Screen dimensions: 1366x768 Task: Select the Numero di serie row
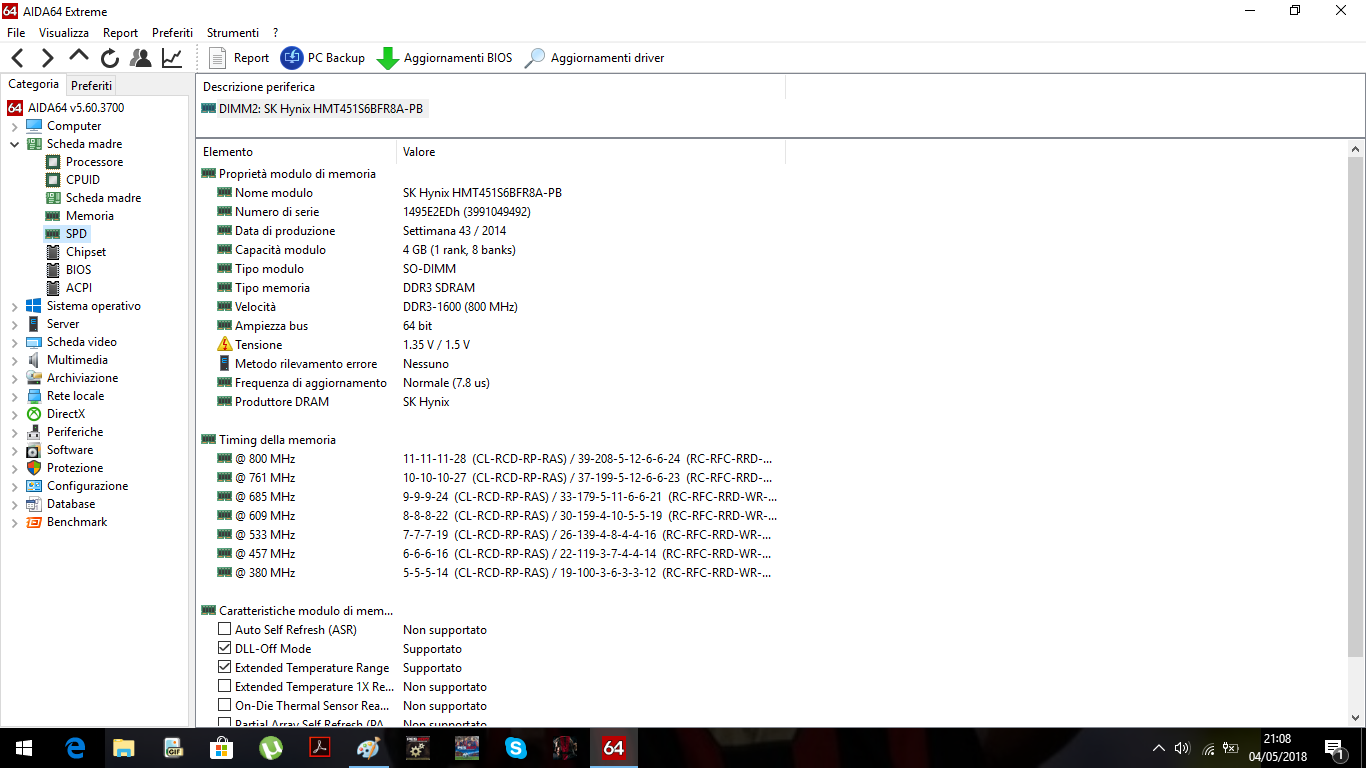(x=490, y=212)
